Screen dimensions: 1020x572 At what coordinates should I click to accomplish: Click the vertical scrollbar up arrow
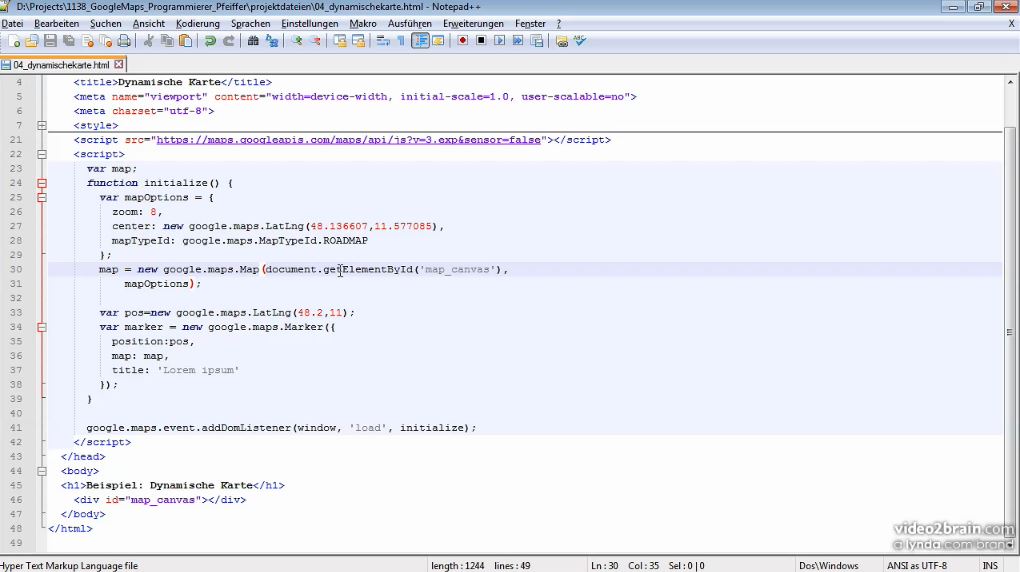(1010, 82)
